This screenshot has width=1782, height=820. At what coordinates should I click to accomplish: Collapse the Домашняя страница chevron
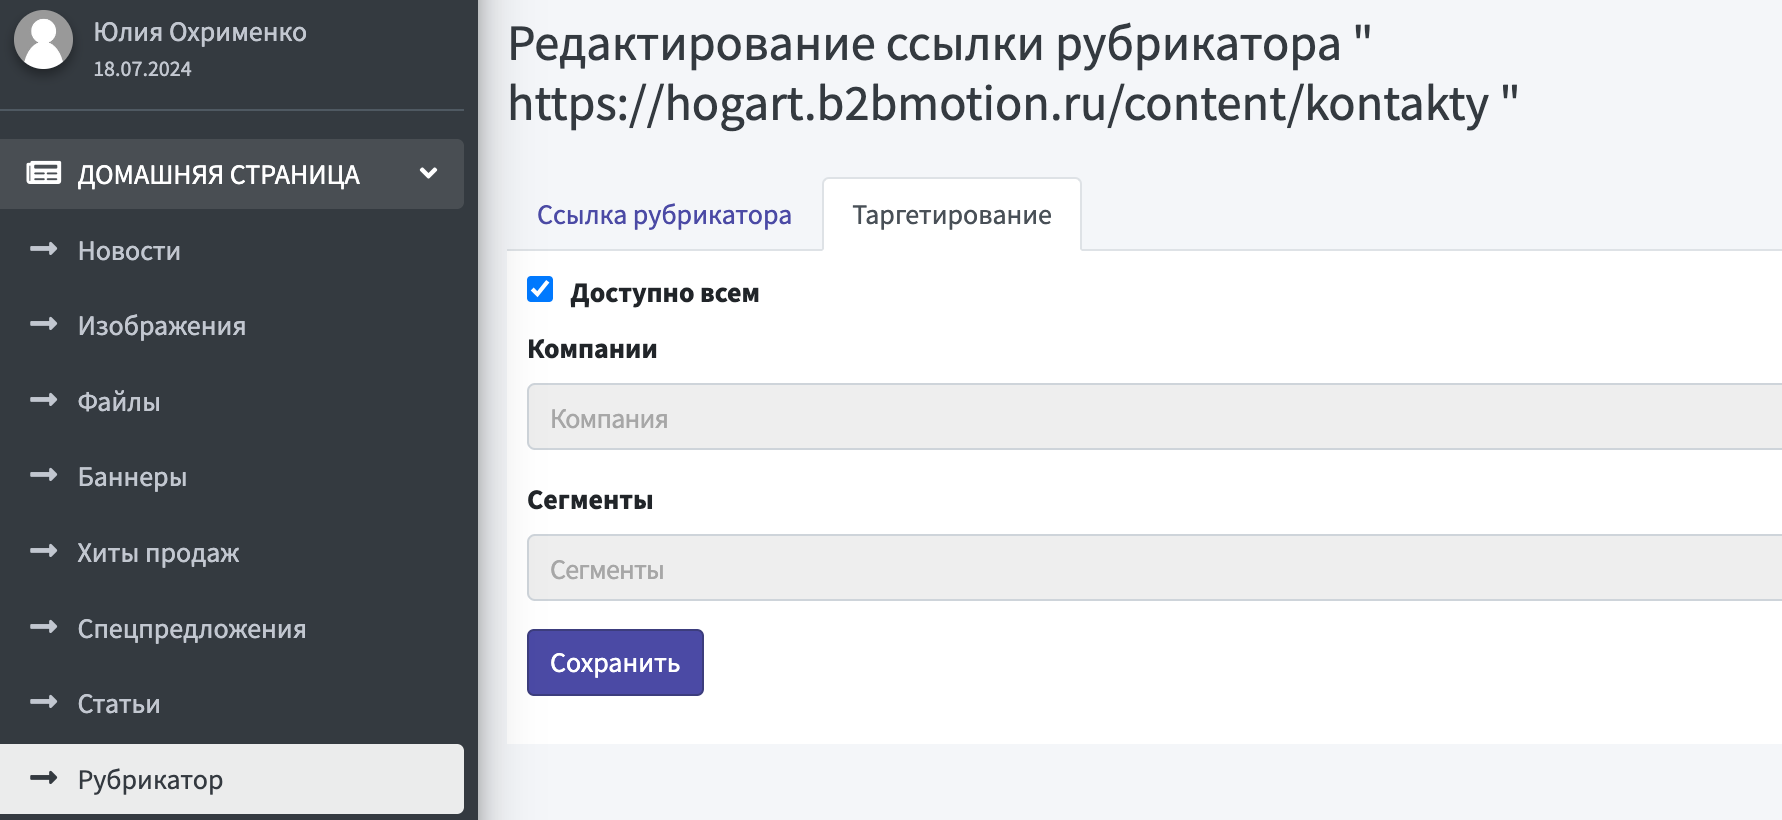pyautogui.click(x=428, y=173)
